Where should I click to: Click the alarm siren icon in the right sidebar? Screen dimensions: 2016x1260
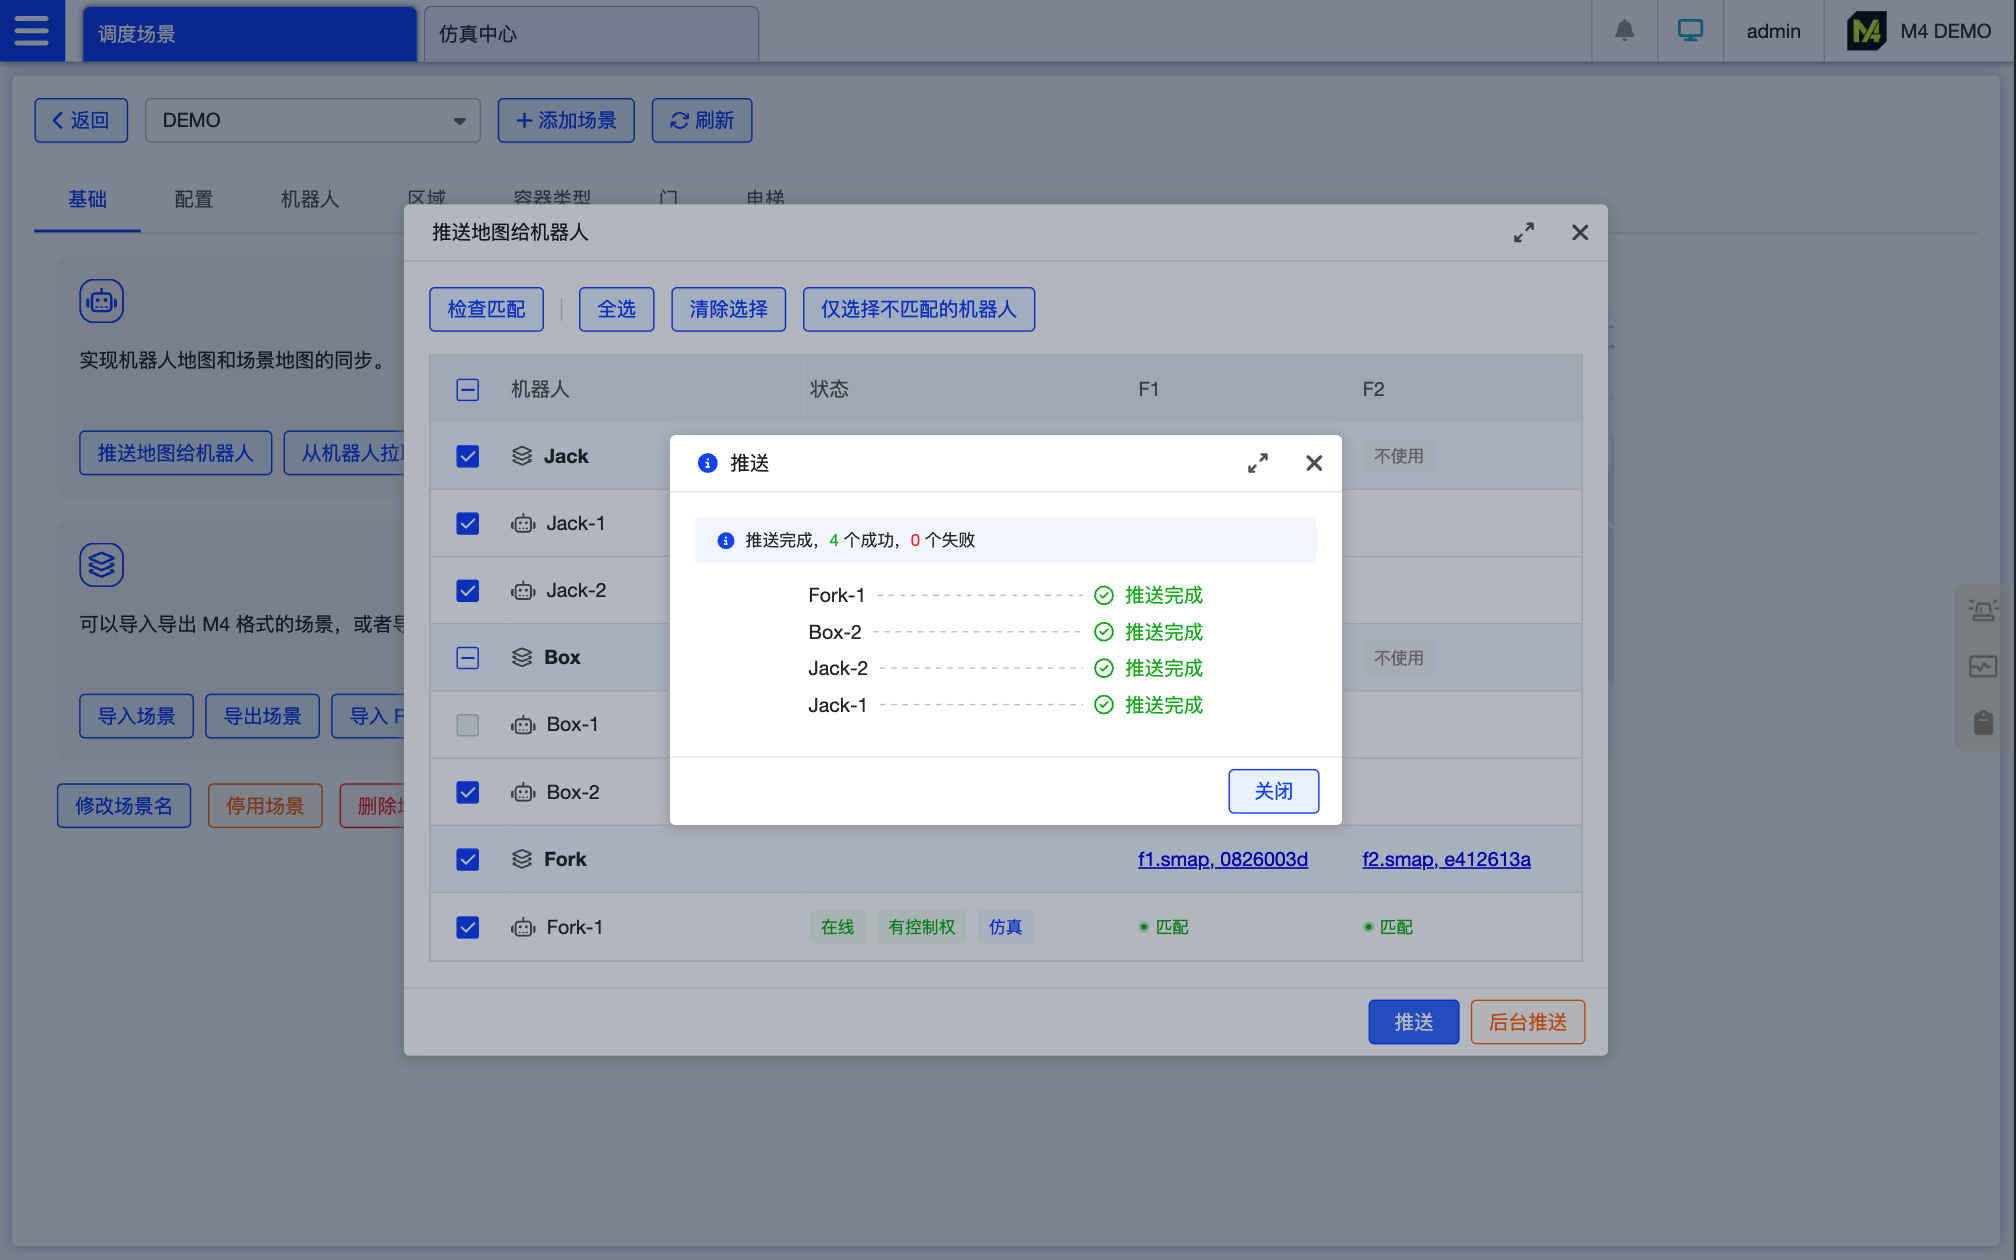click(1983, 609)
